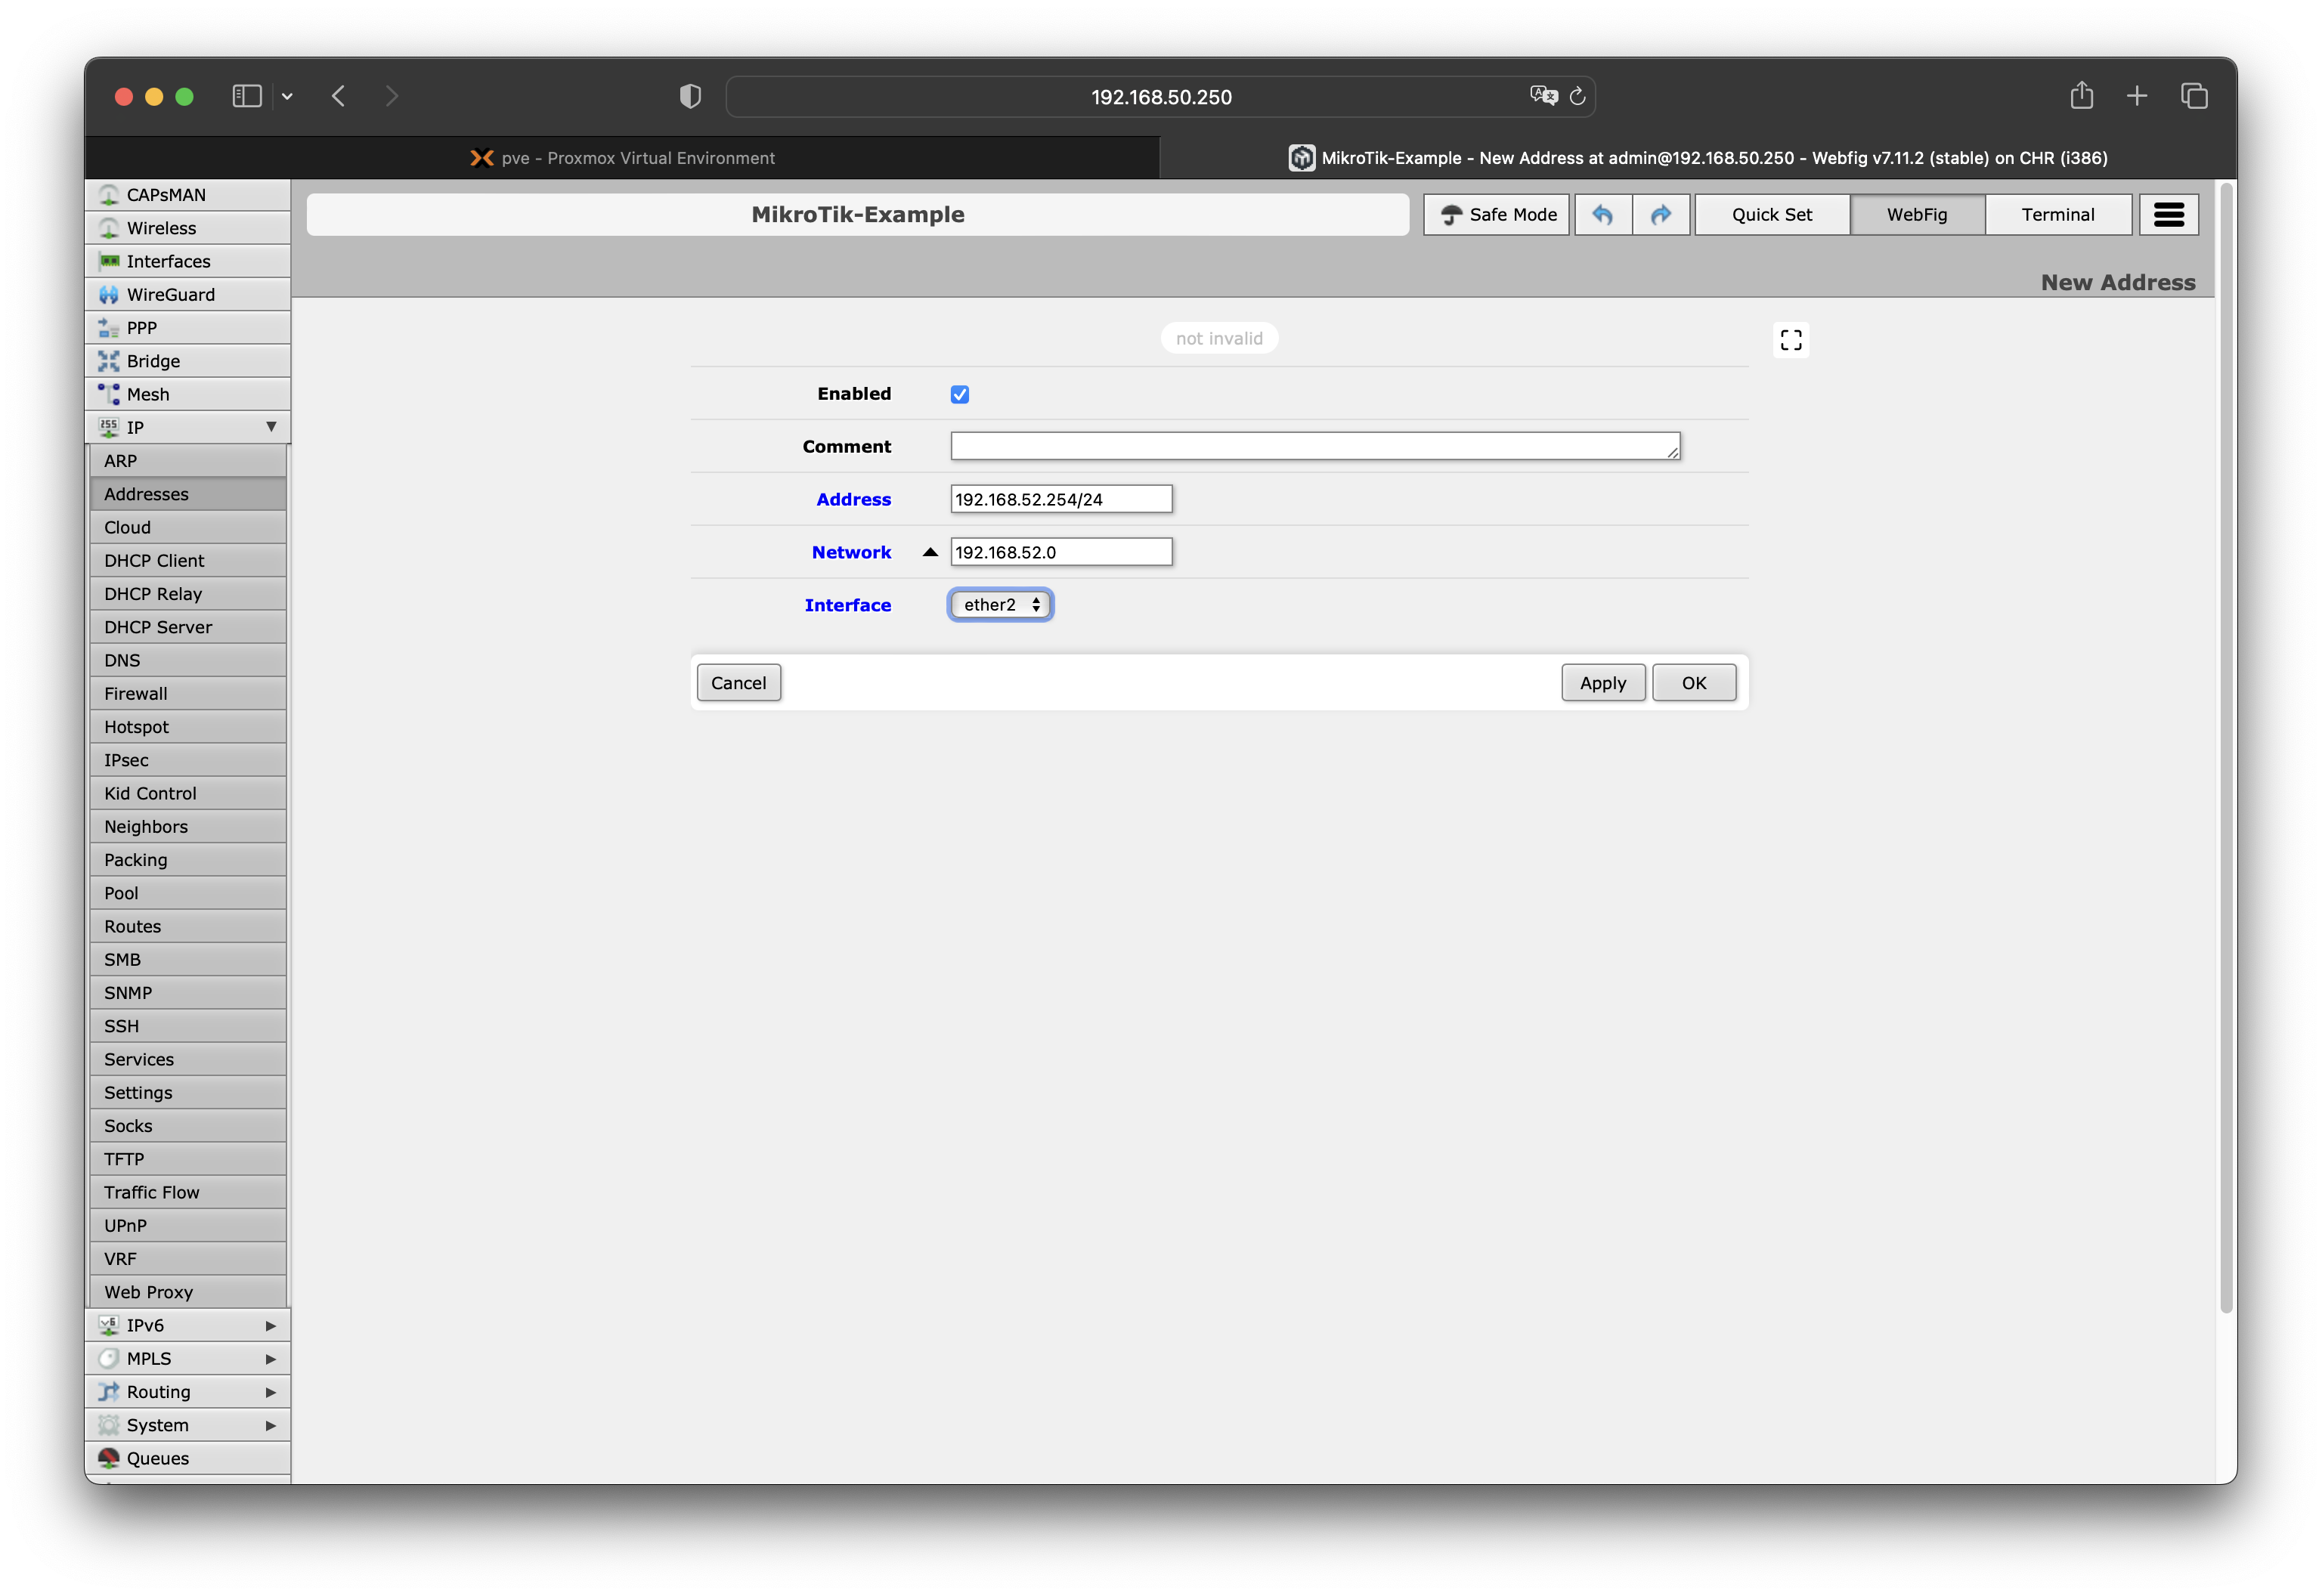The image size is (2322, 1596).
Task: Click the page reload icon
Action: (1577, 97)
